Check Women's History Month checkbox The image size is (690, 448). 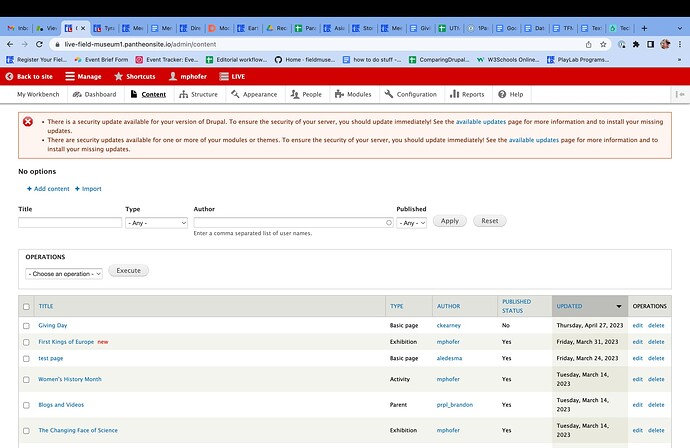(x=26, y=380)
